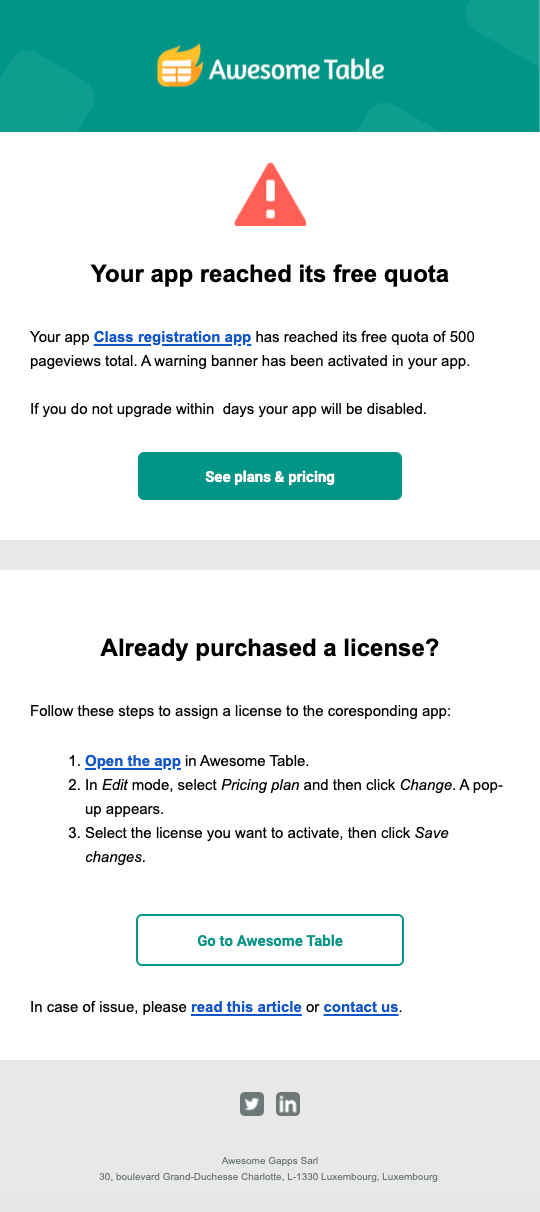This screenshot has width=540, height=1212.
Task: Click the sentence about app being disabled
Action: pyautogui.click(x=229, y=409)
